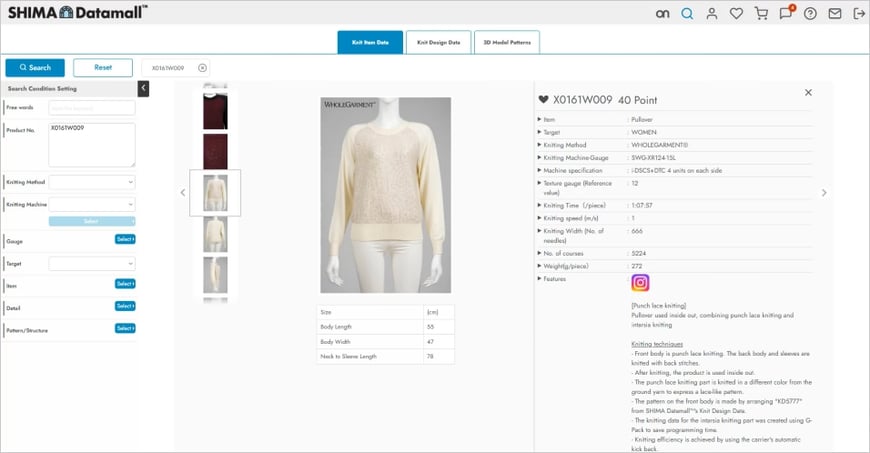Open the Knitting Machine dropdown
Screen dimensions: 870x453
[92, 204]
